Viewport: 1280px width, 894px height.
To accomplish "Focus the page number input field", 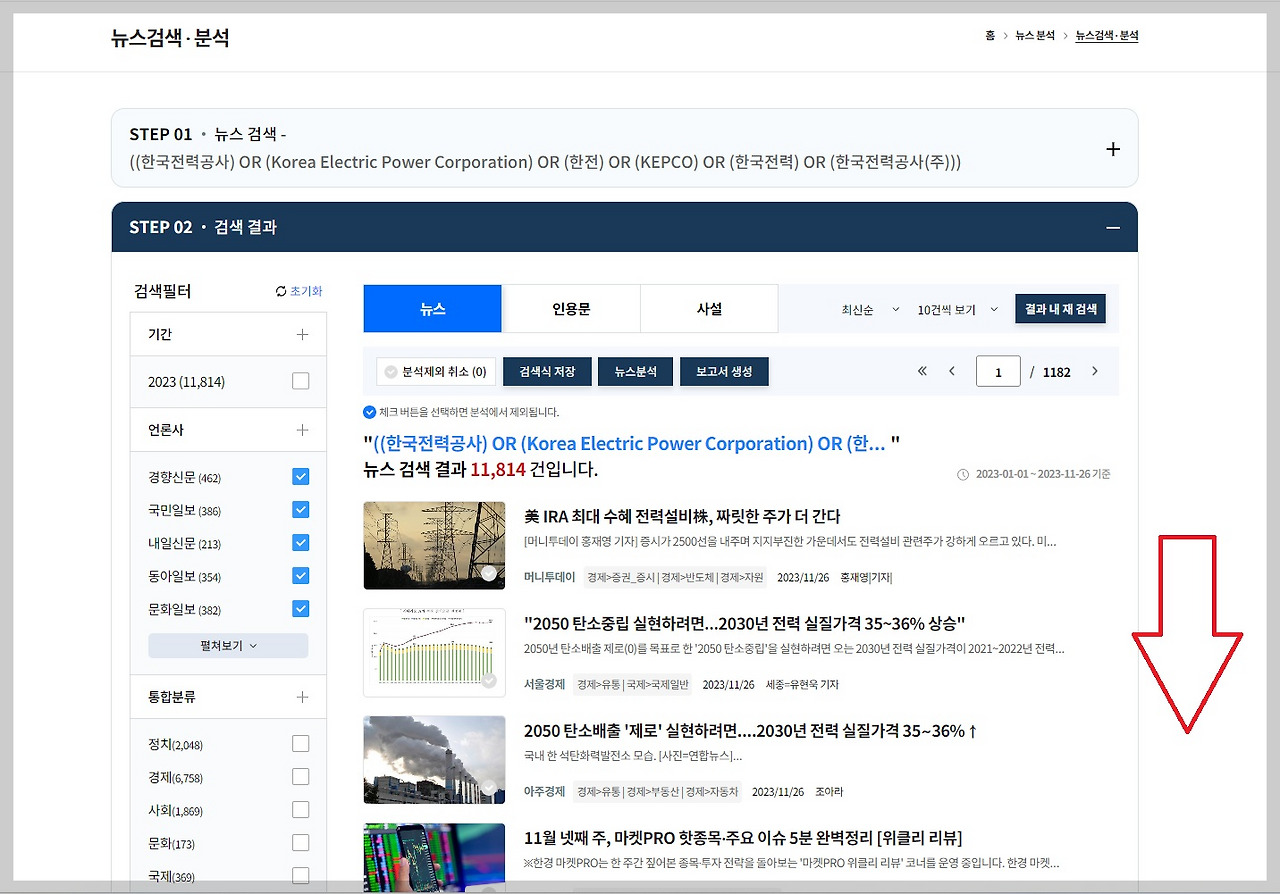I will click(x=998, y=372).
